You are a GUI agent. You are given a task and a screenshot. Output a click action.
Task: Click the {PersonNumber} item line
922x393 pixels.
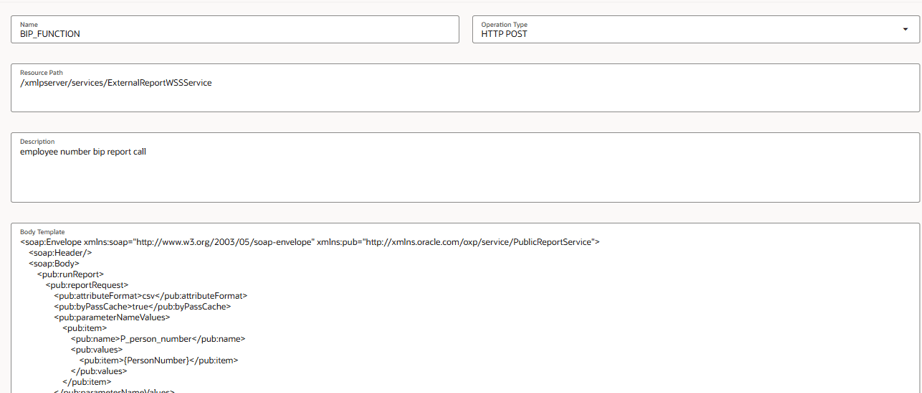point(159,361)
